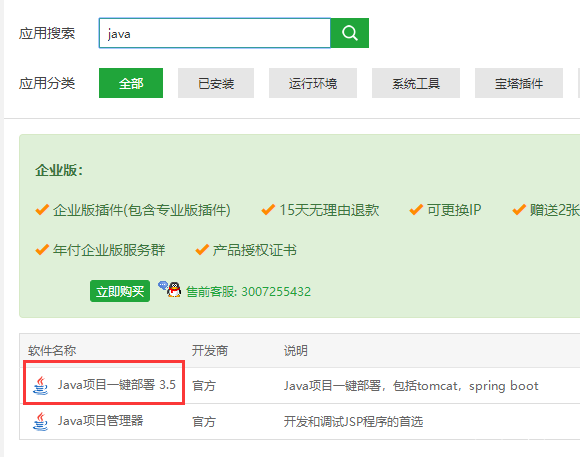Click 可更换IP feature text
The width and height of the screenshot is (580, 457).
(x=454, y=210)
